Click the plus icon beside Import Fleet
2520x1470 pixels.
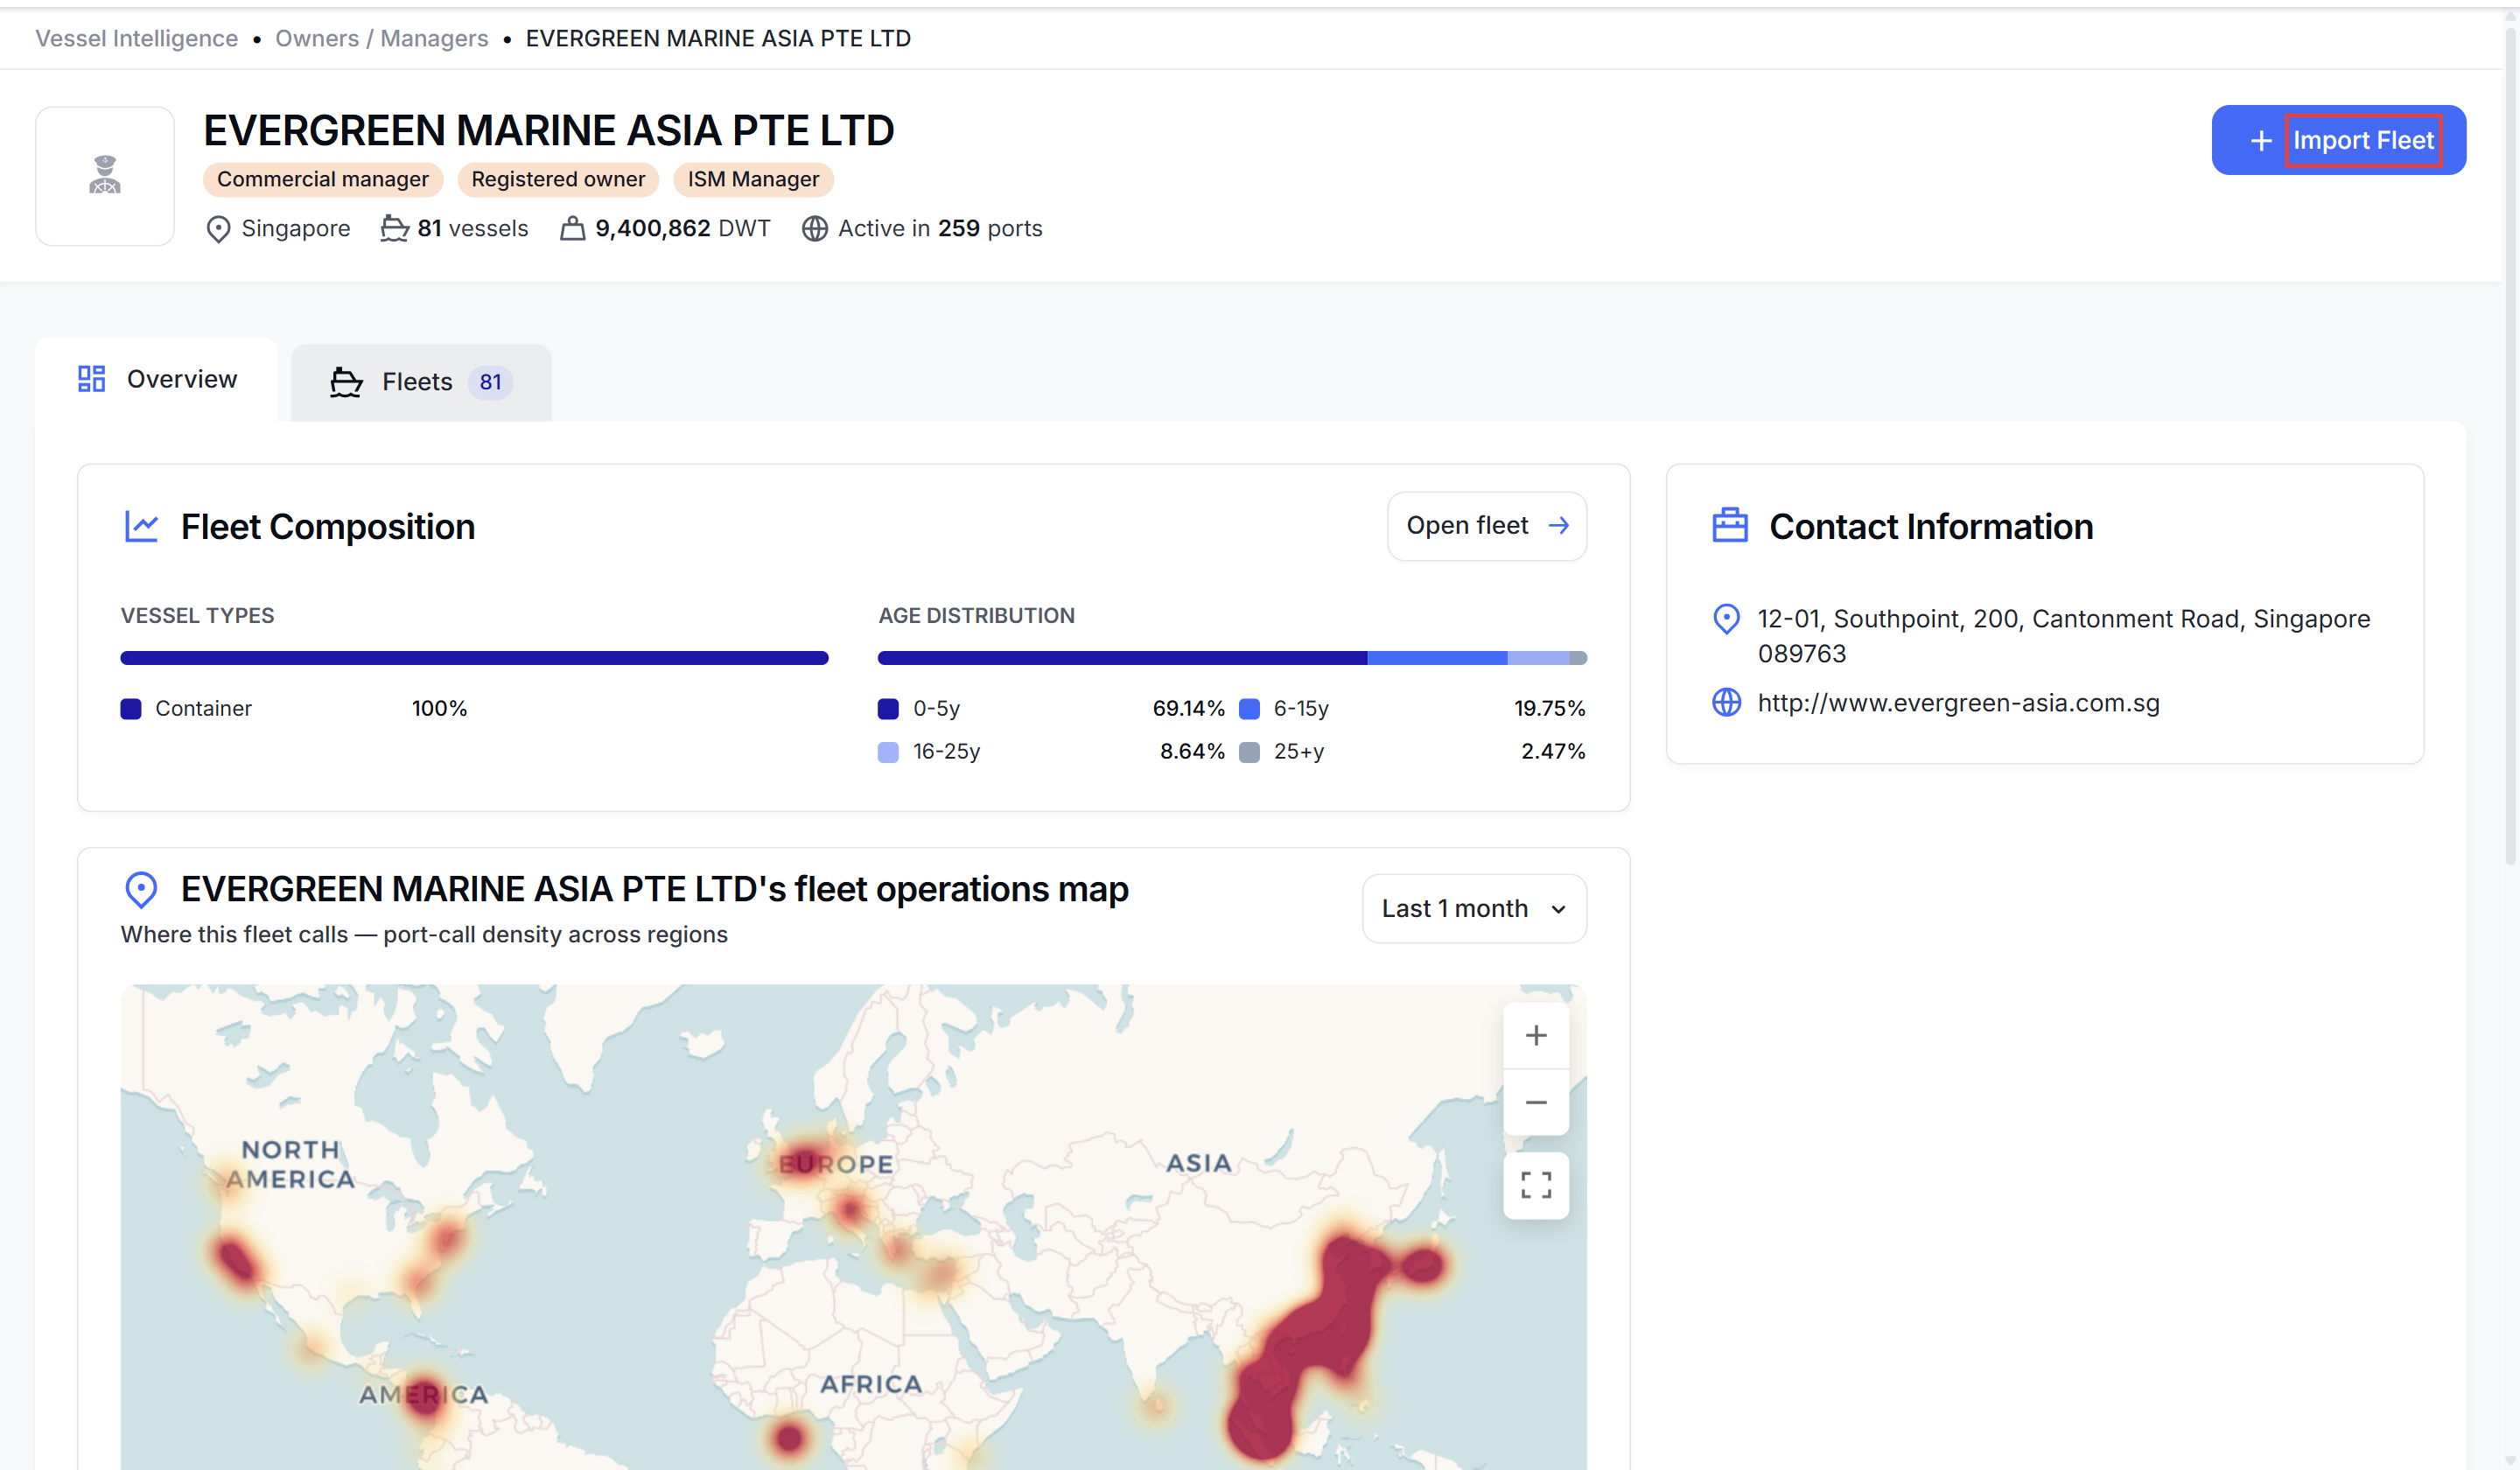click(x=2261, y=141)
